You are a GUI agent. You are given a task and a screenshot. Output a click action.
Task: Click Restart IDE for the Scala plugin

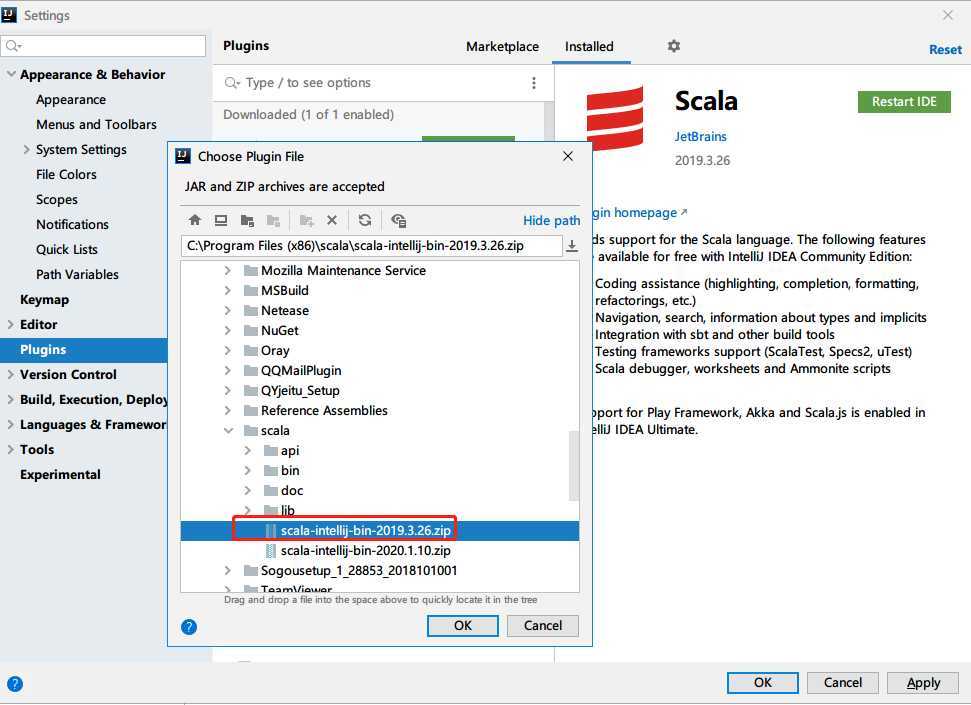(904, 102)
